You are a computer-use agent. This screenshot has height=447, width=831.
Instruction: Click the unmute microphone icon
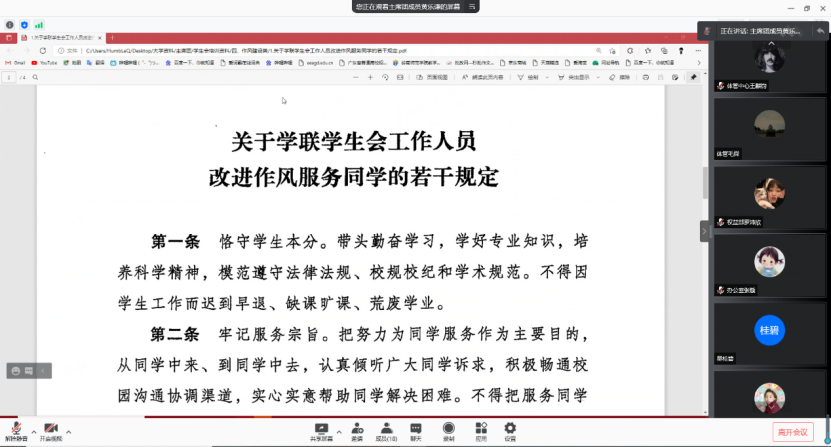click(15, 427)
